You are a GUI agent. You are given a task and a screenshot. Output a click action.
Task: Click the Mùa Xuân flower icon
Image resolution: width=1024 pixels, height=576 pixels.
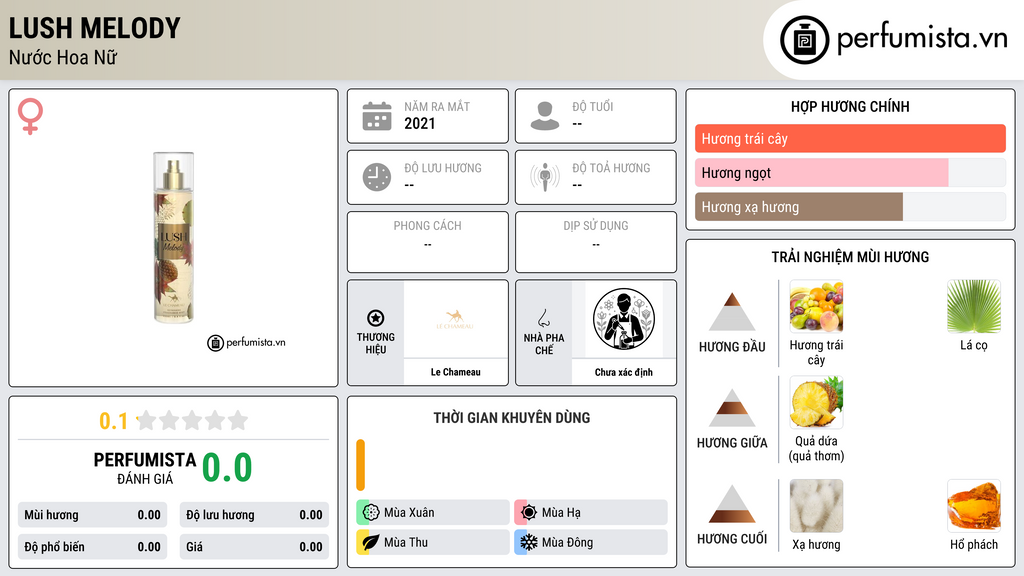point(371,513)
